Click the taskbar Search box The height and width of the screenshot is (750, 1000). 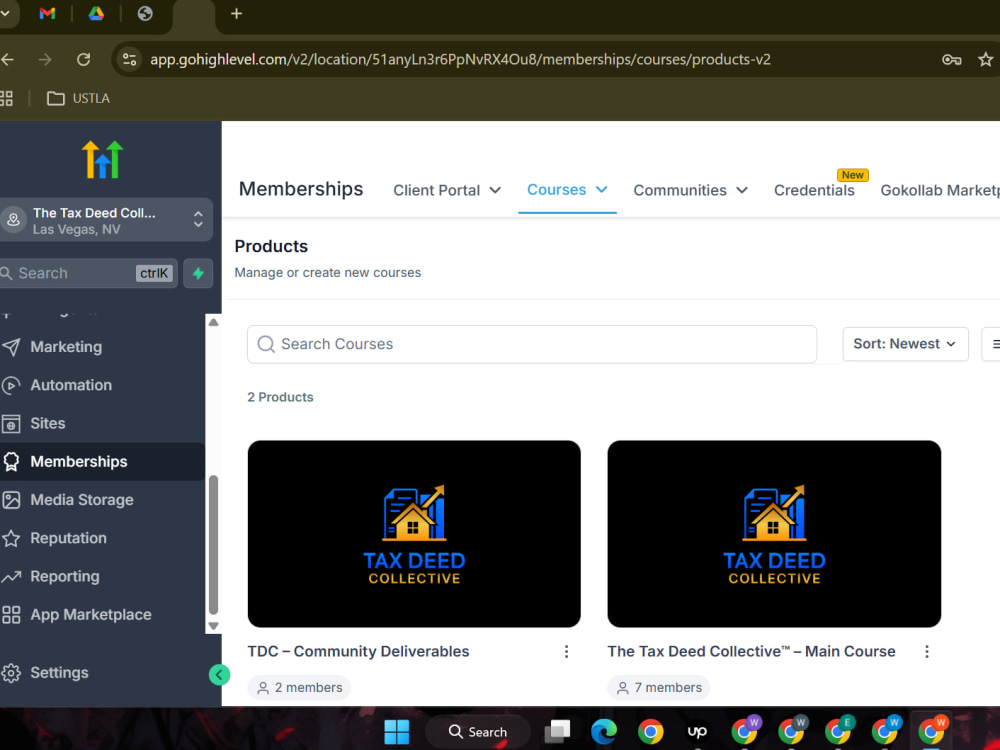478,732
